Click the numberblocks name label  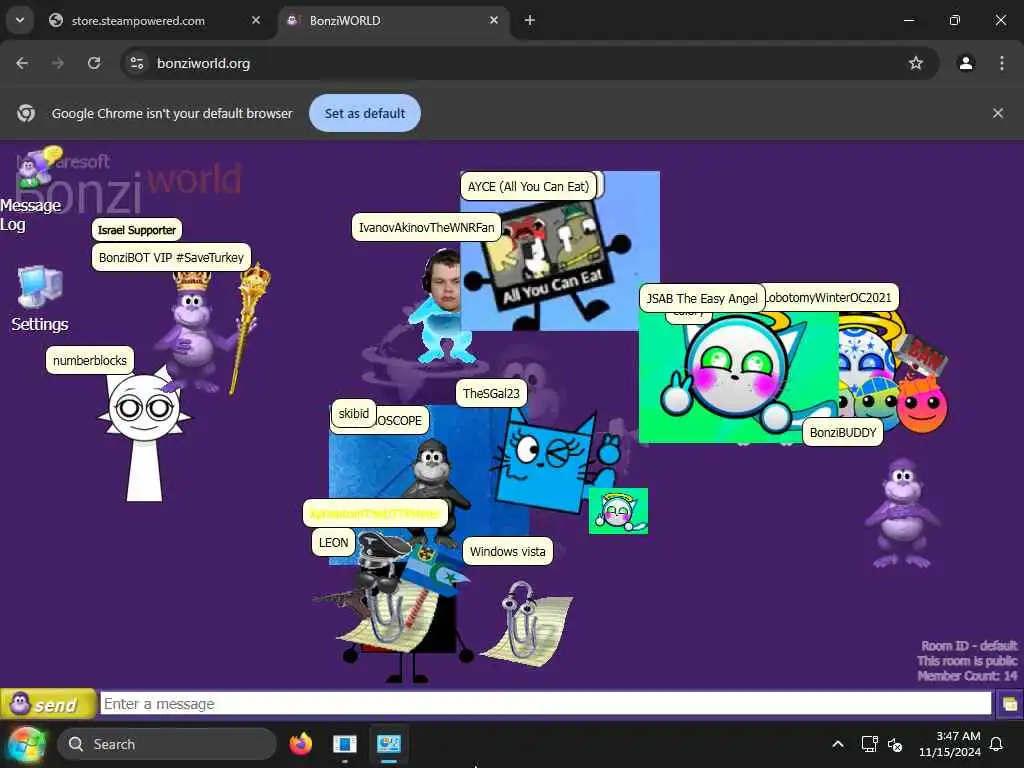[x=89, y=360]
